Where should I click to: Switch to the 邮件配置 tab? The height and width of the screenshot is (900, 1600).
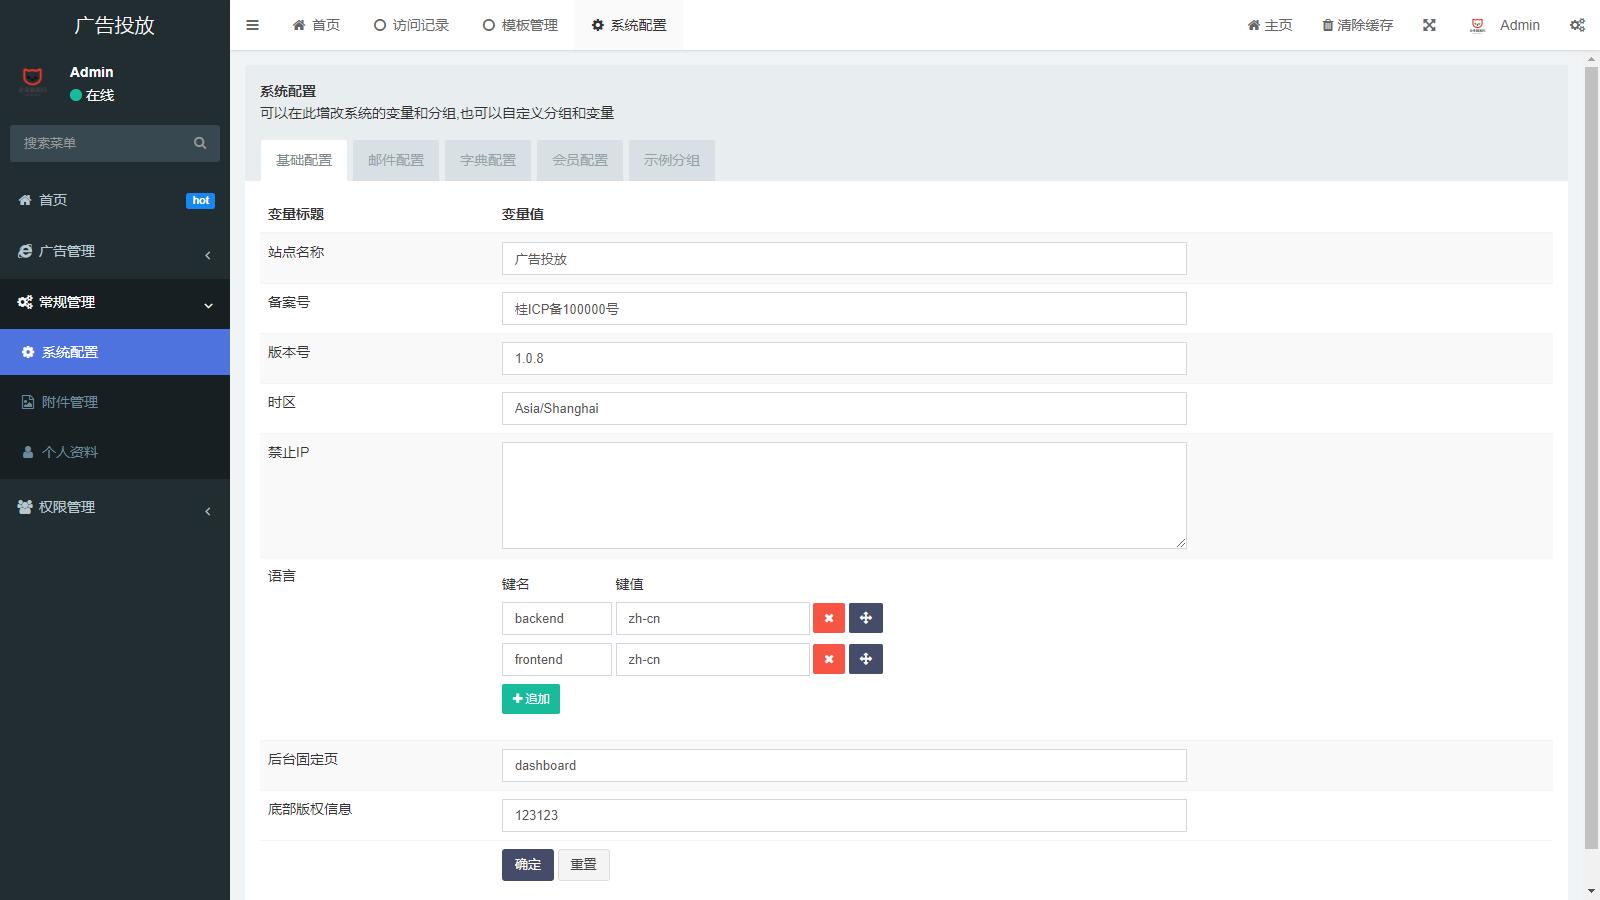396,160
